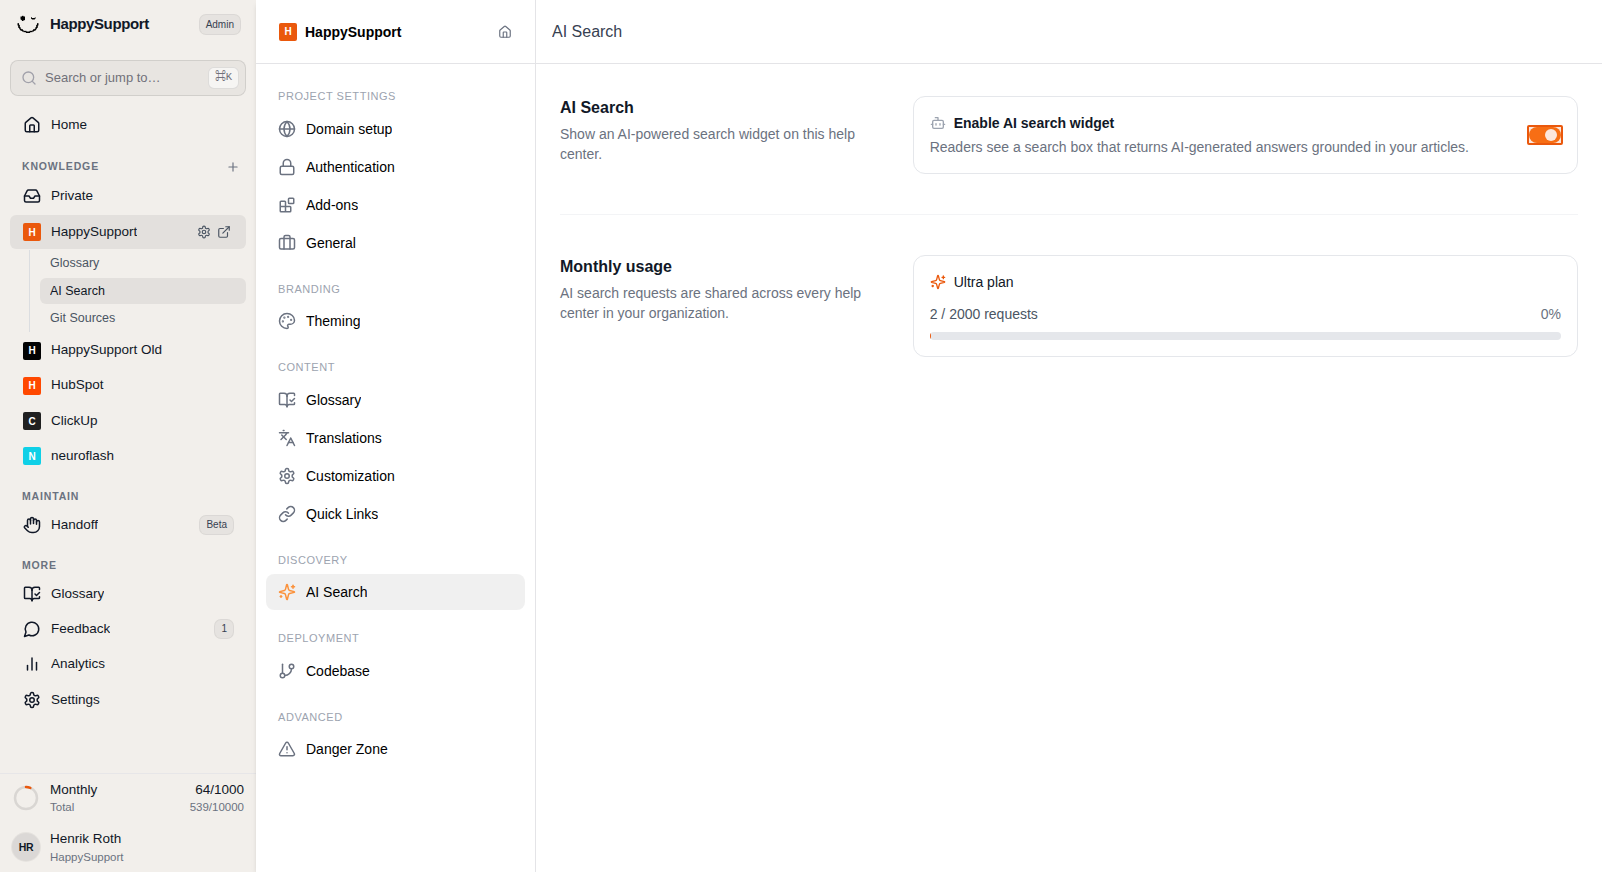Go to Theming branding page

tap(395, 321)
